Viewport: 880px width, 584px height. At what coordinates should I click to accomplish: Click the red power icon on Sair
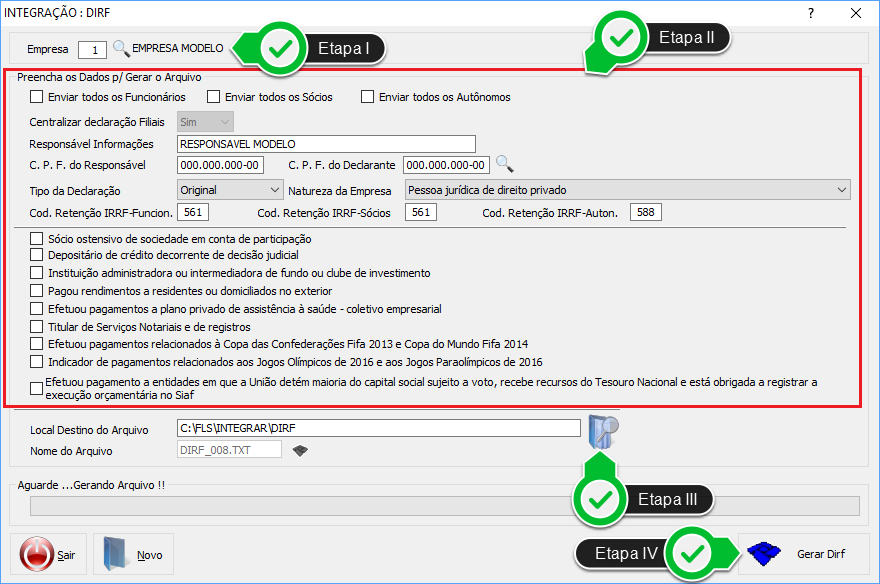point(37,554)
